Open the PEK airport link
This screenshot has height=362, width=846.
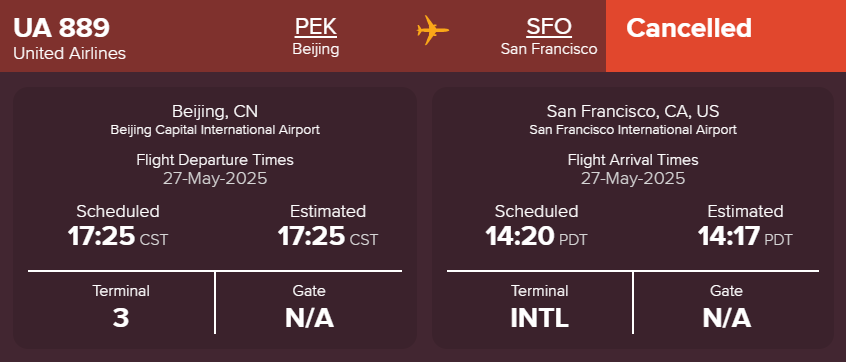tap(316, 27)
